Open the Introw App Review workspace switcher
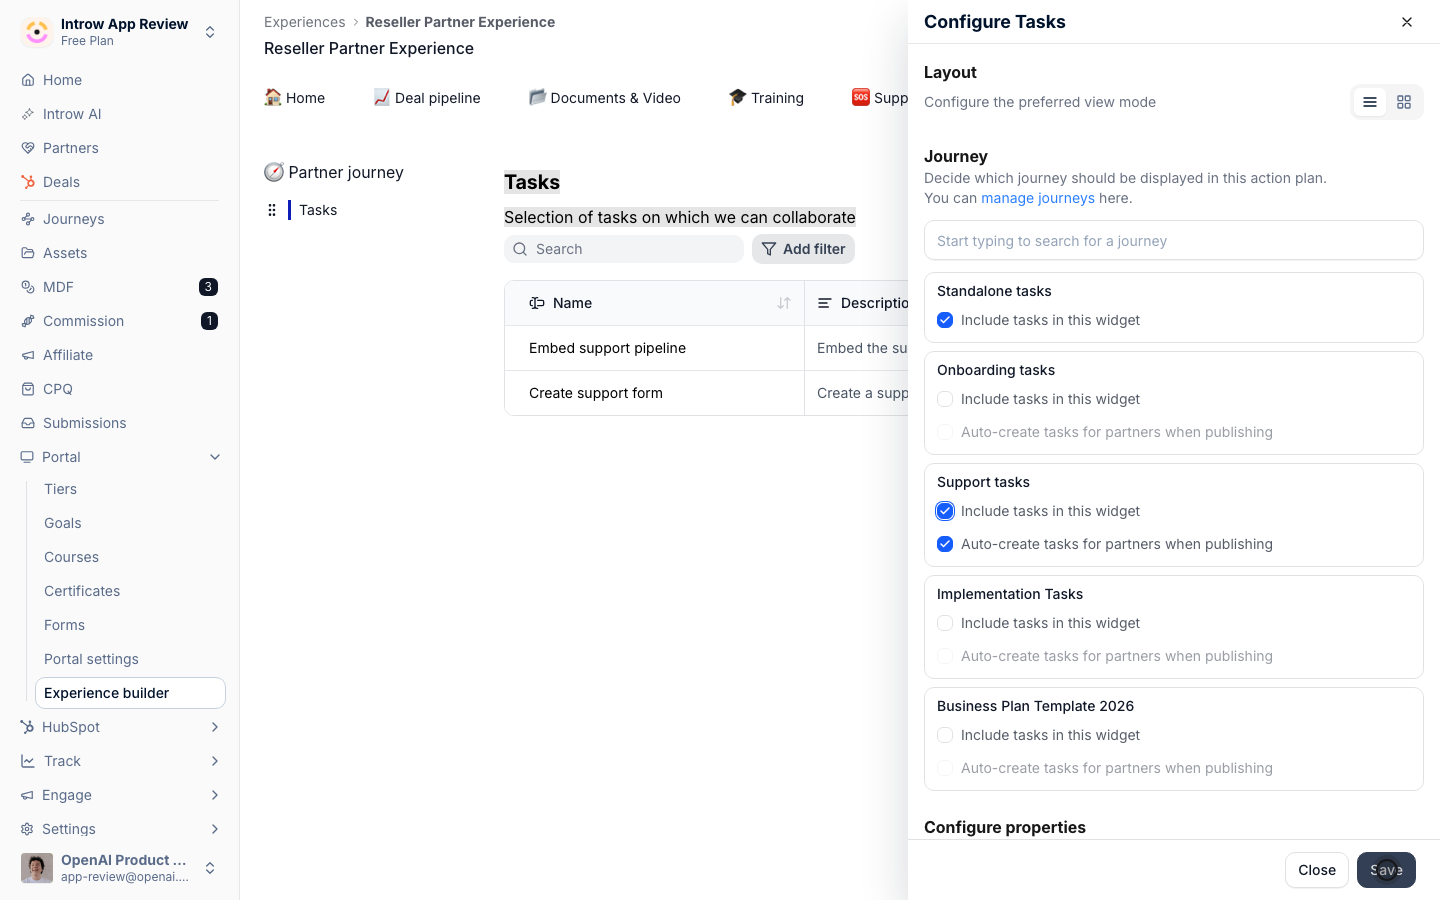 [x=120, y=32]
